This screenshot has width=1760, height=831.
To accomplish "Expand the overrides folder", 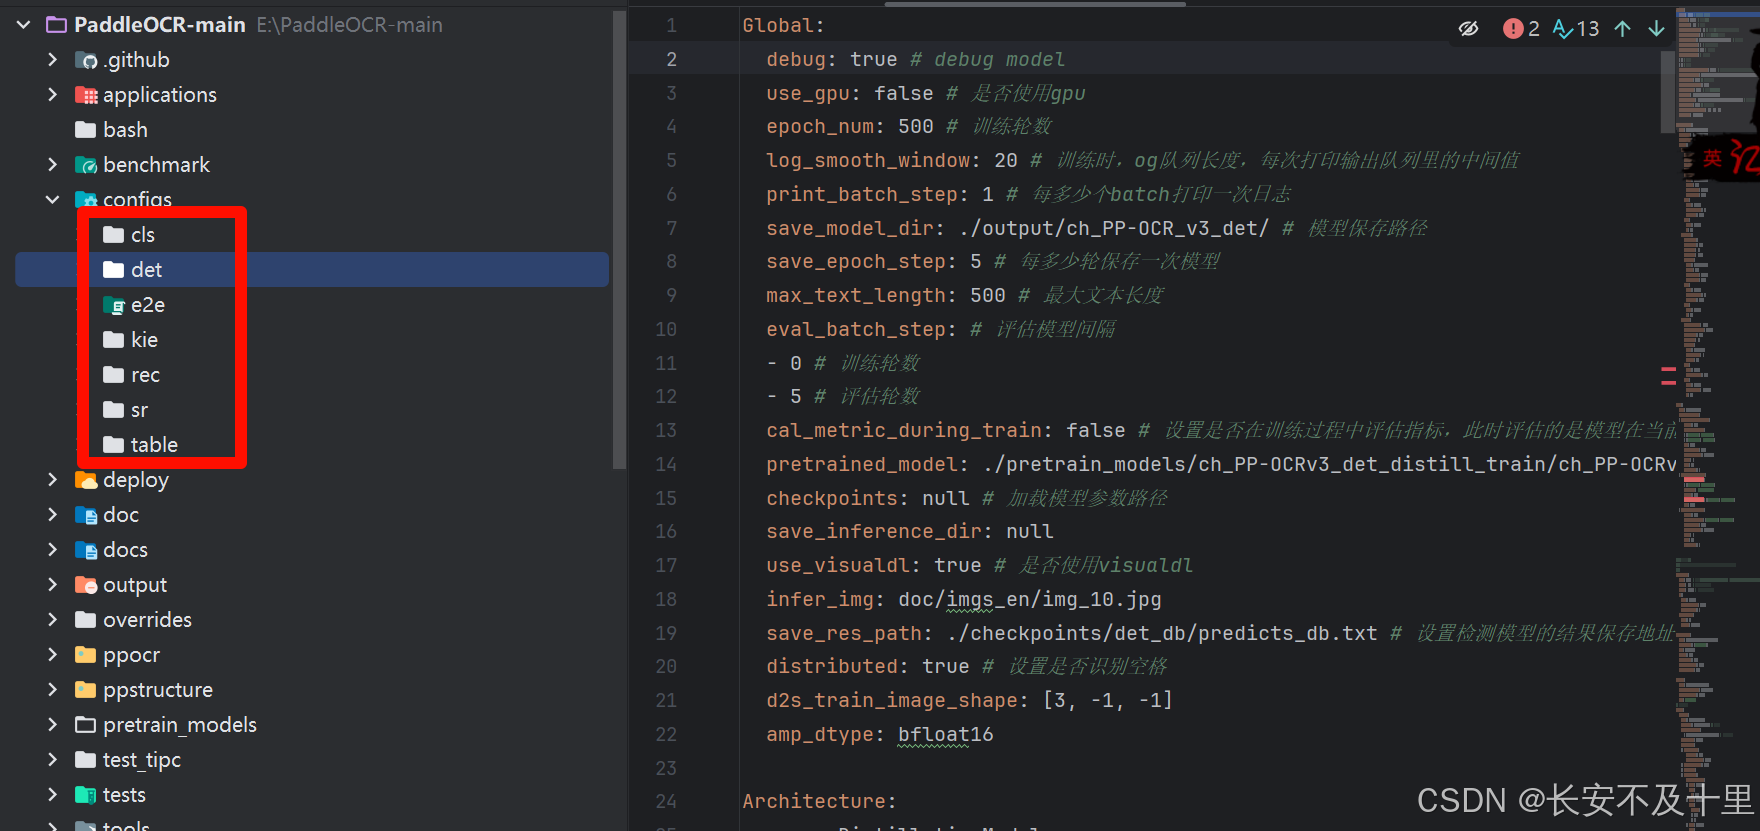I will [x=52, y=620].
